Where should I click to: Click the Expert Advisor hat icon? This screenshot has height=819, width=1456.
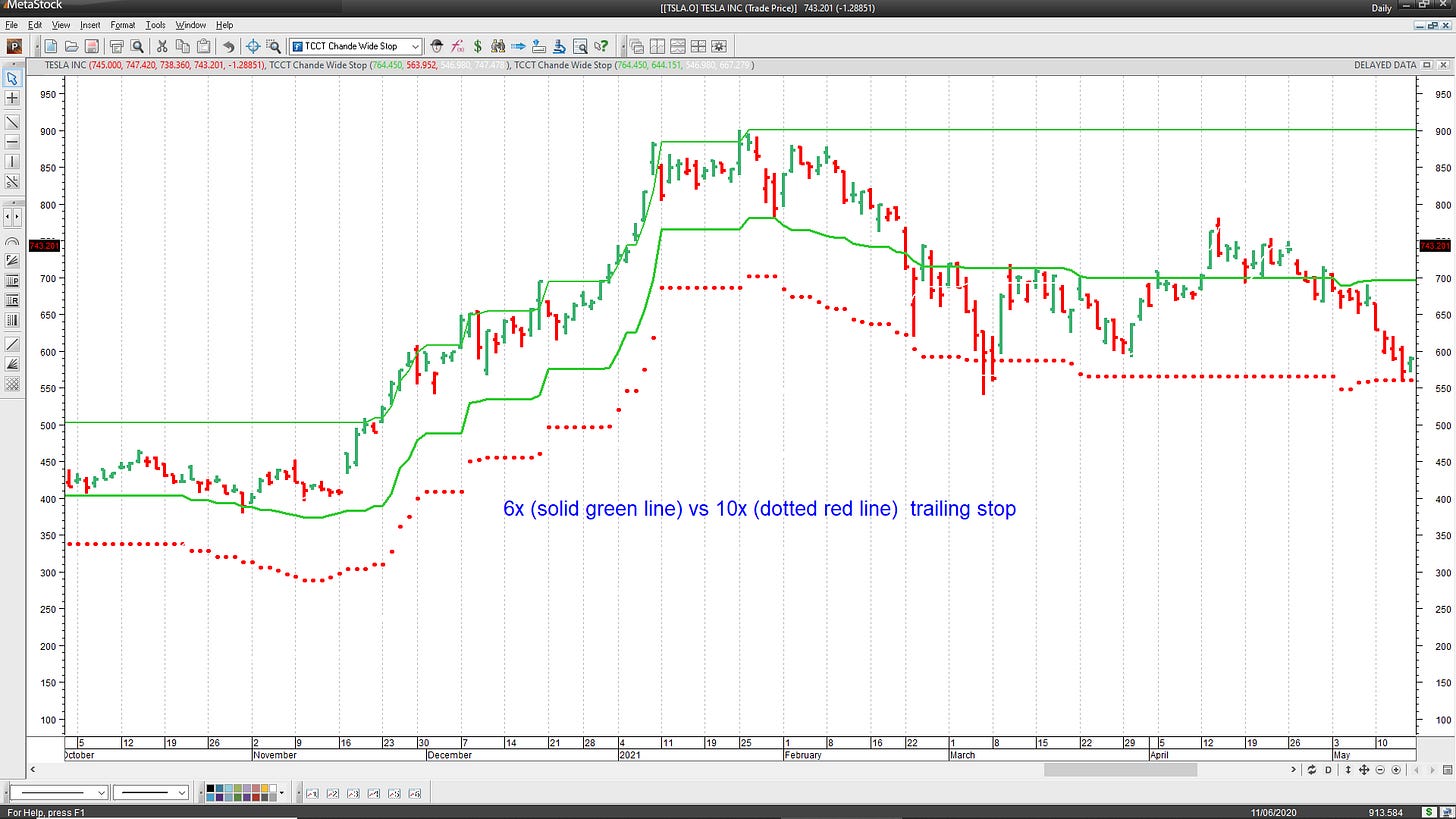tap(436, 46)
